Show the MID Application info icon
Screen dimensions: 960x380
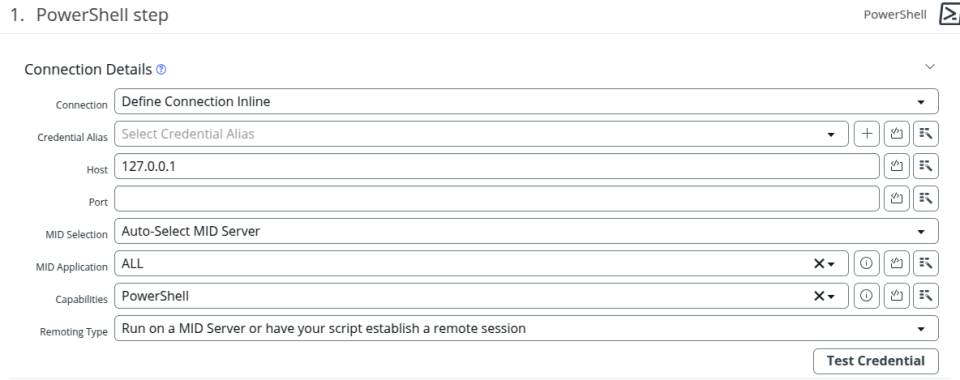coord(866,263)
